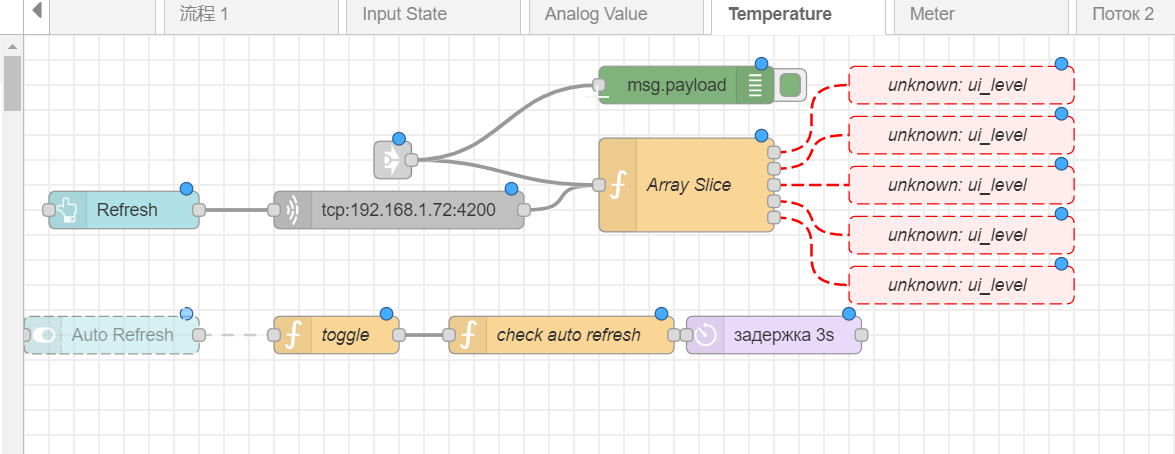The image size is (1175, 454).
Task: Click the Refresh button node hand icon
Action: 68,210
